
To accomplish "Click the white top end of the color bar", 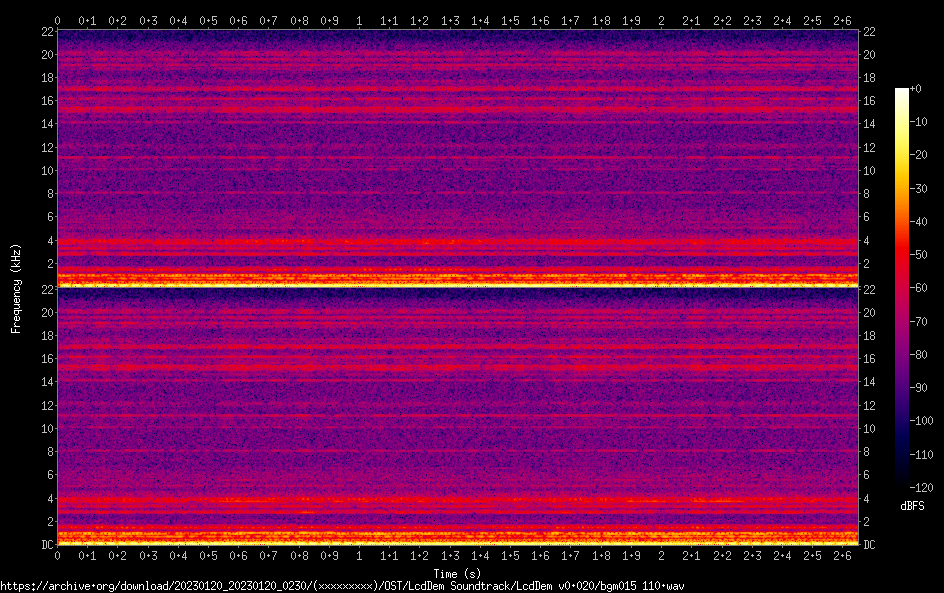I will click(x=902, y=92).
